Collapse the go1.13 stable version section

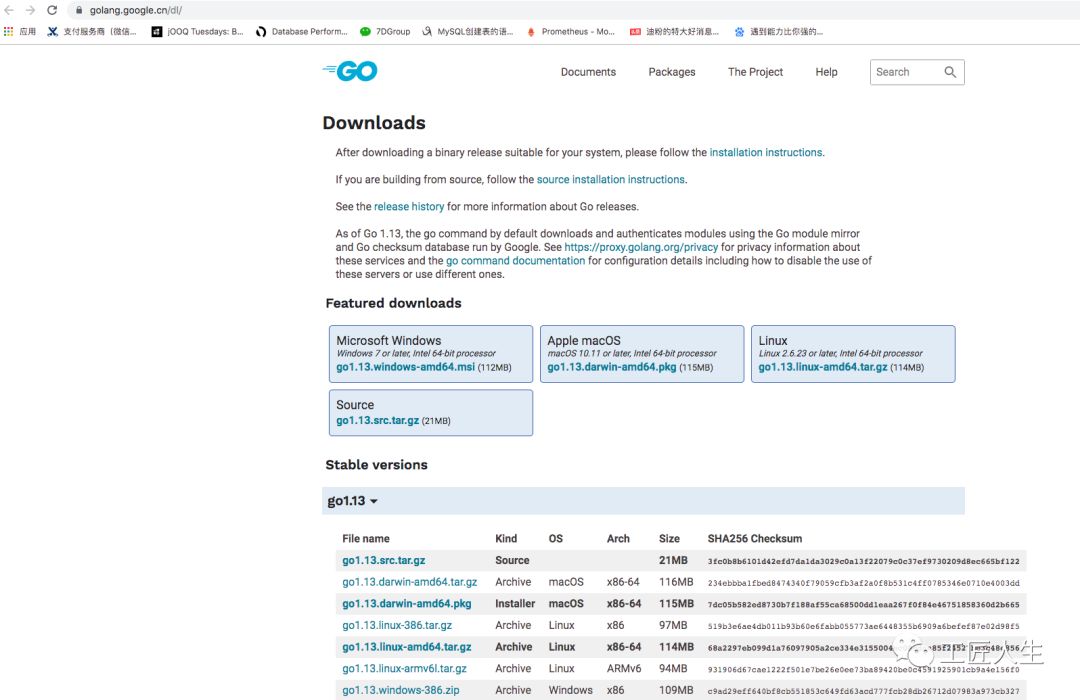coord(353,501)
